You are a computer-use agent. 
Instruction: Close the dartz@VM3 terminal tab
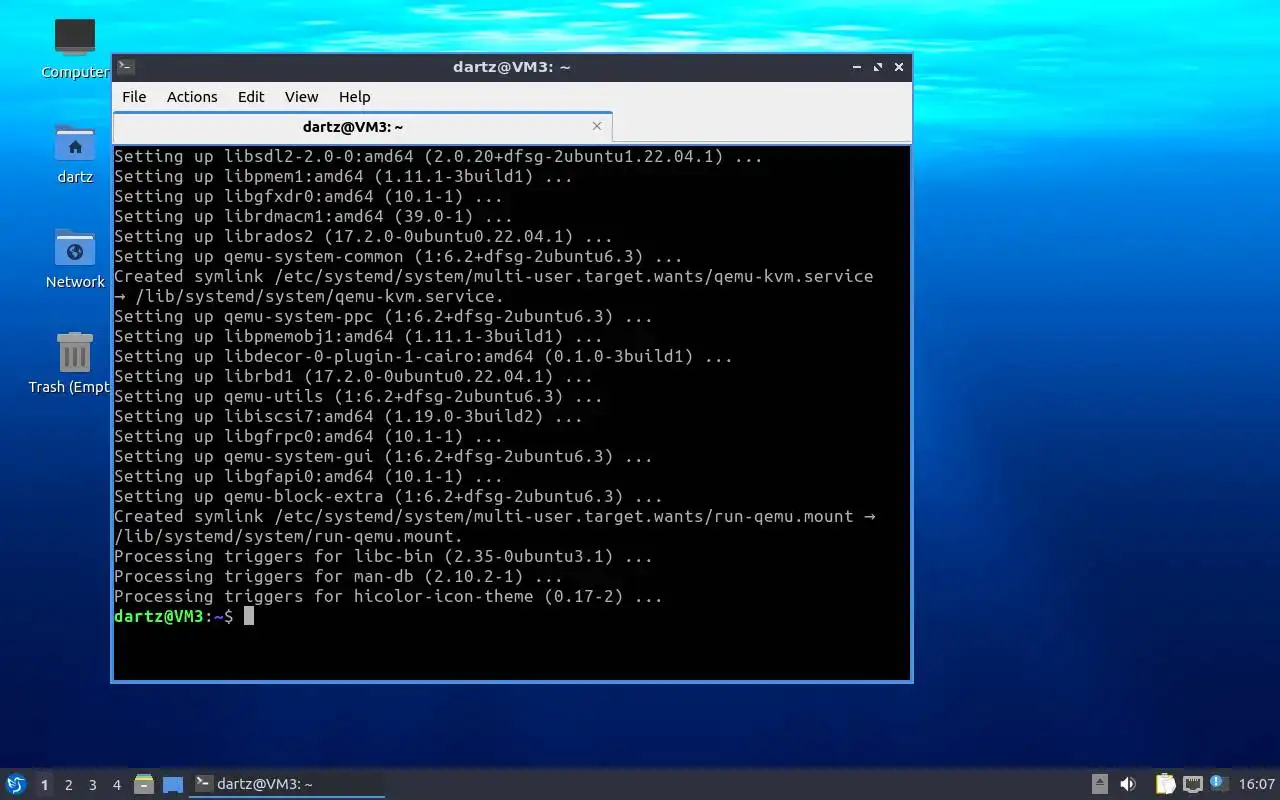pos(597,126)
